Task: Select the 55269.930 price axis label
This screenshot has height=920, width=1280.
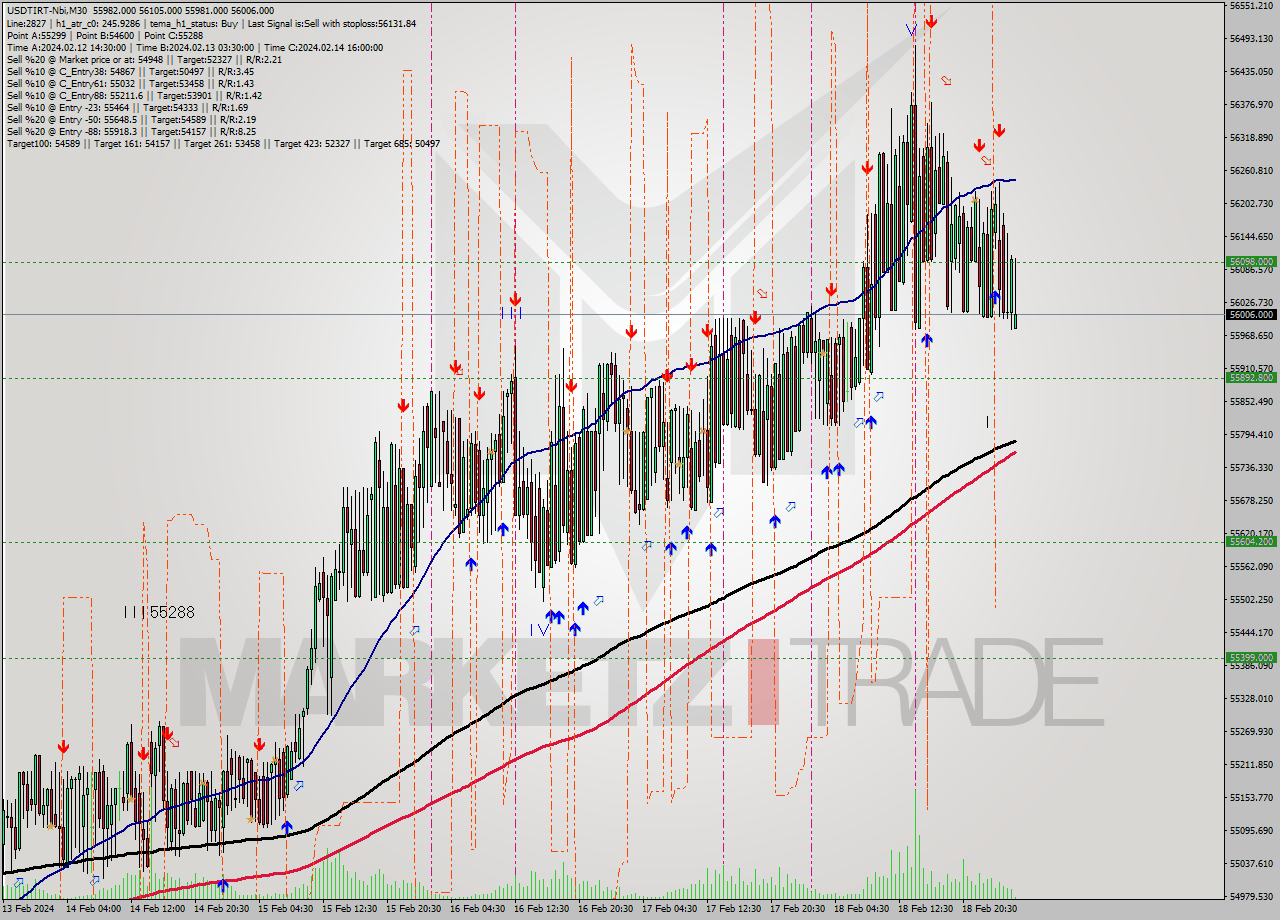Action: click(1251, 731)
